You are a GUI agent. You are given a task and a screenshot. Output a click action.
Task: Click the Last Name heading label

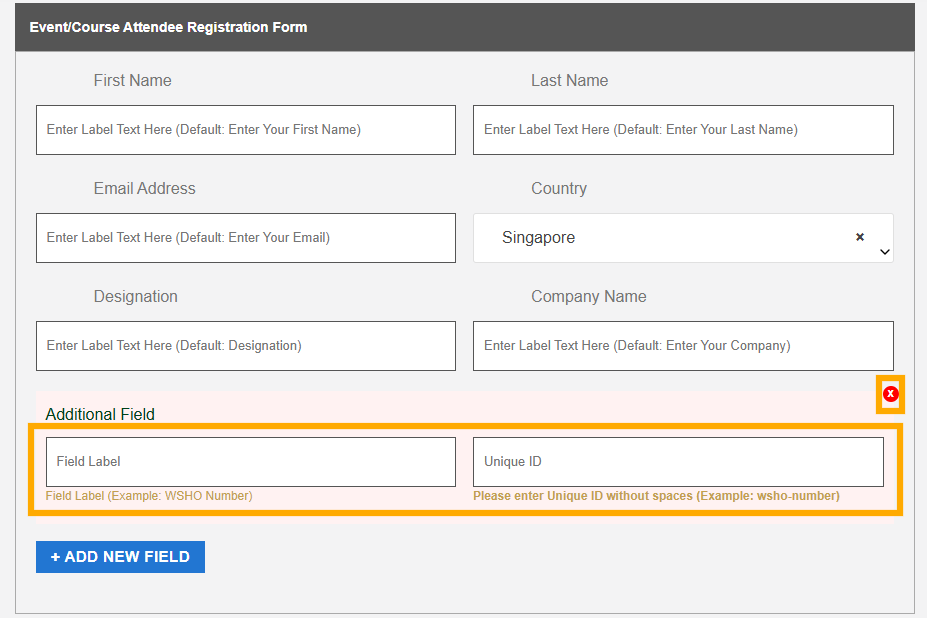[x=569, y=81]
